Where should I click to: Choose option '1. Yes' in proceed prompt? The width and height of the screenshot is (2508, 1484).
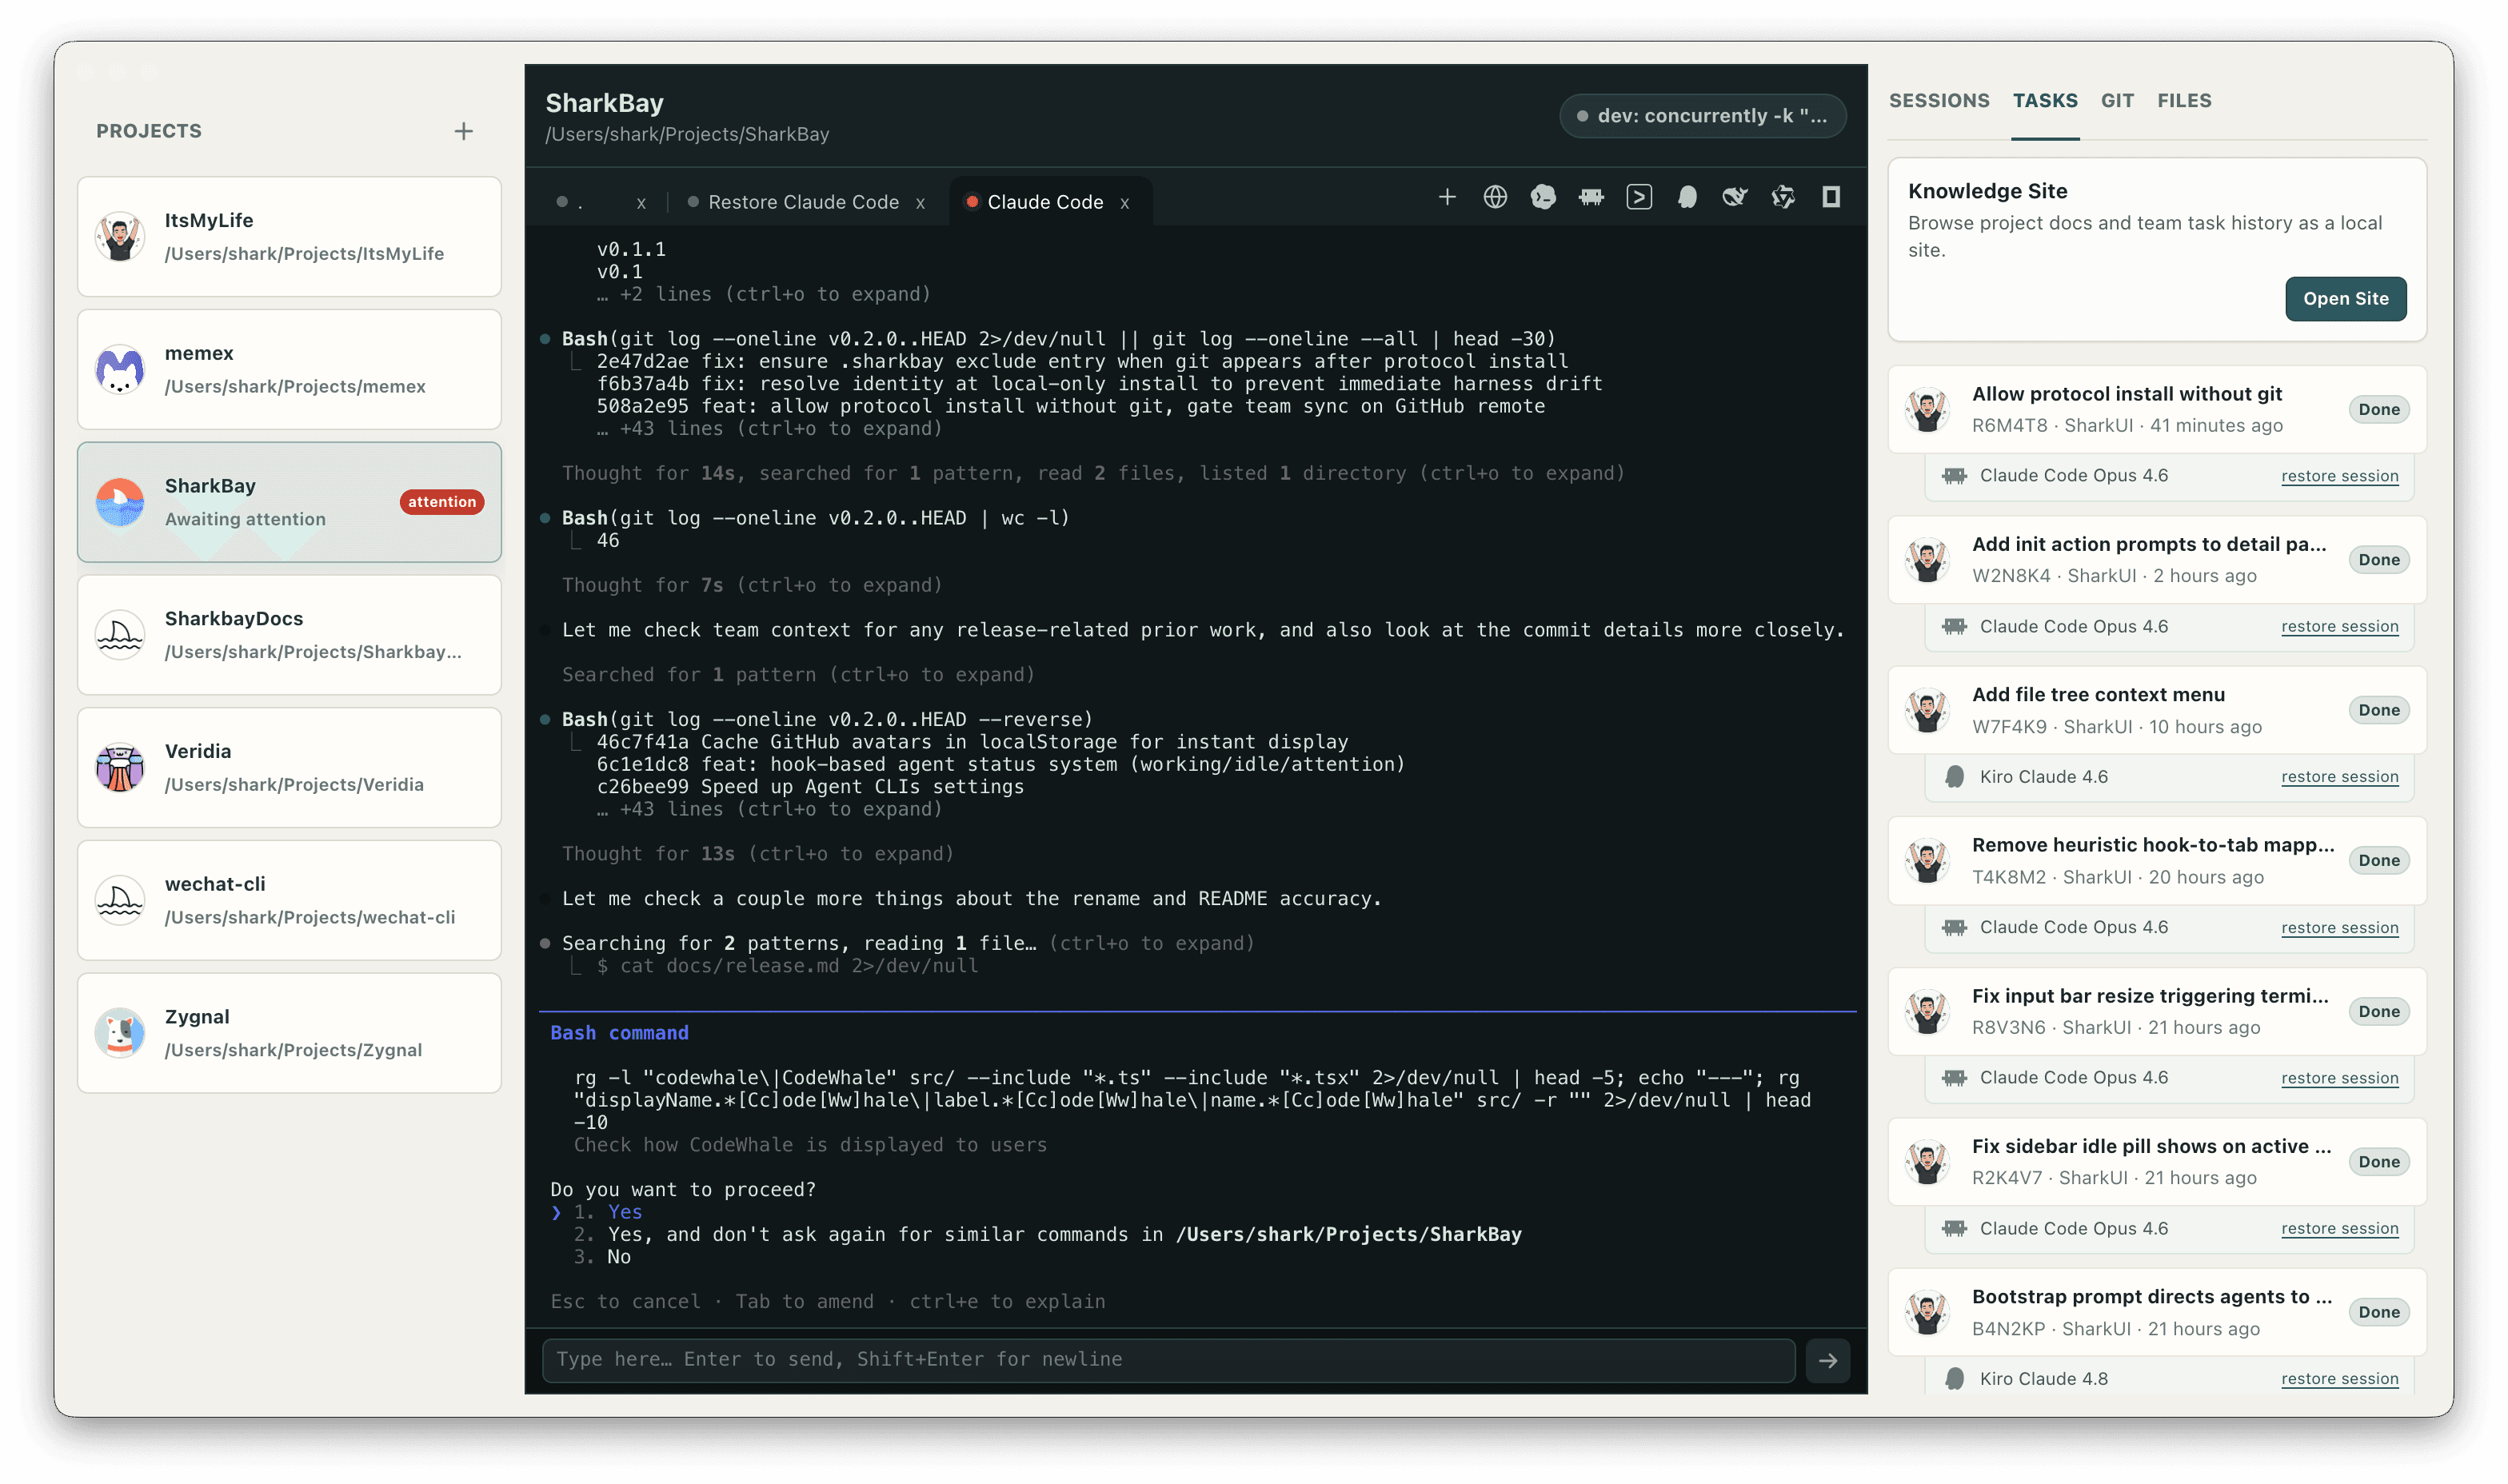(608, 1212)
